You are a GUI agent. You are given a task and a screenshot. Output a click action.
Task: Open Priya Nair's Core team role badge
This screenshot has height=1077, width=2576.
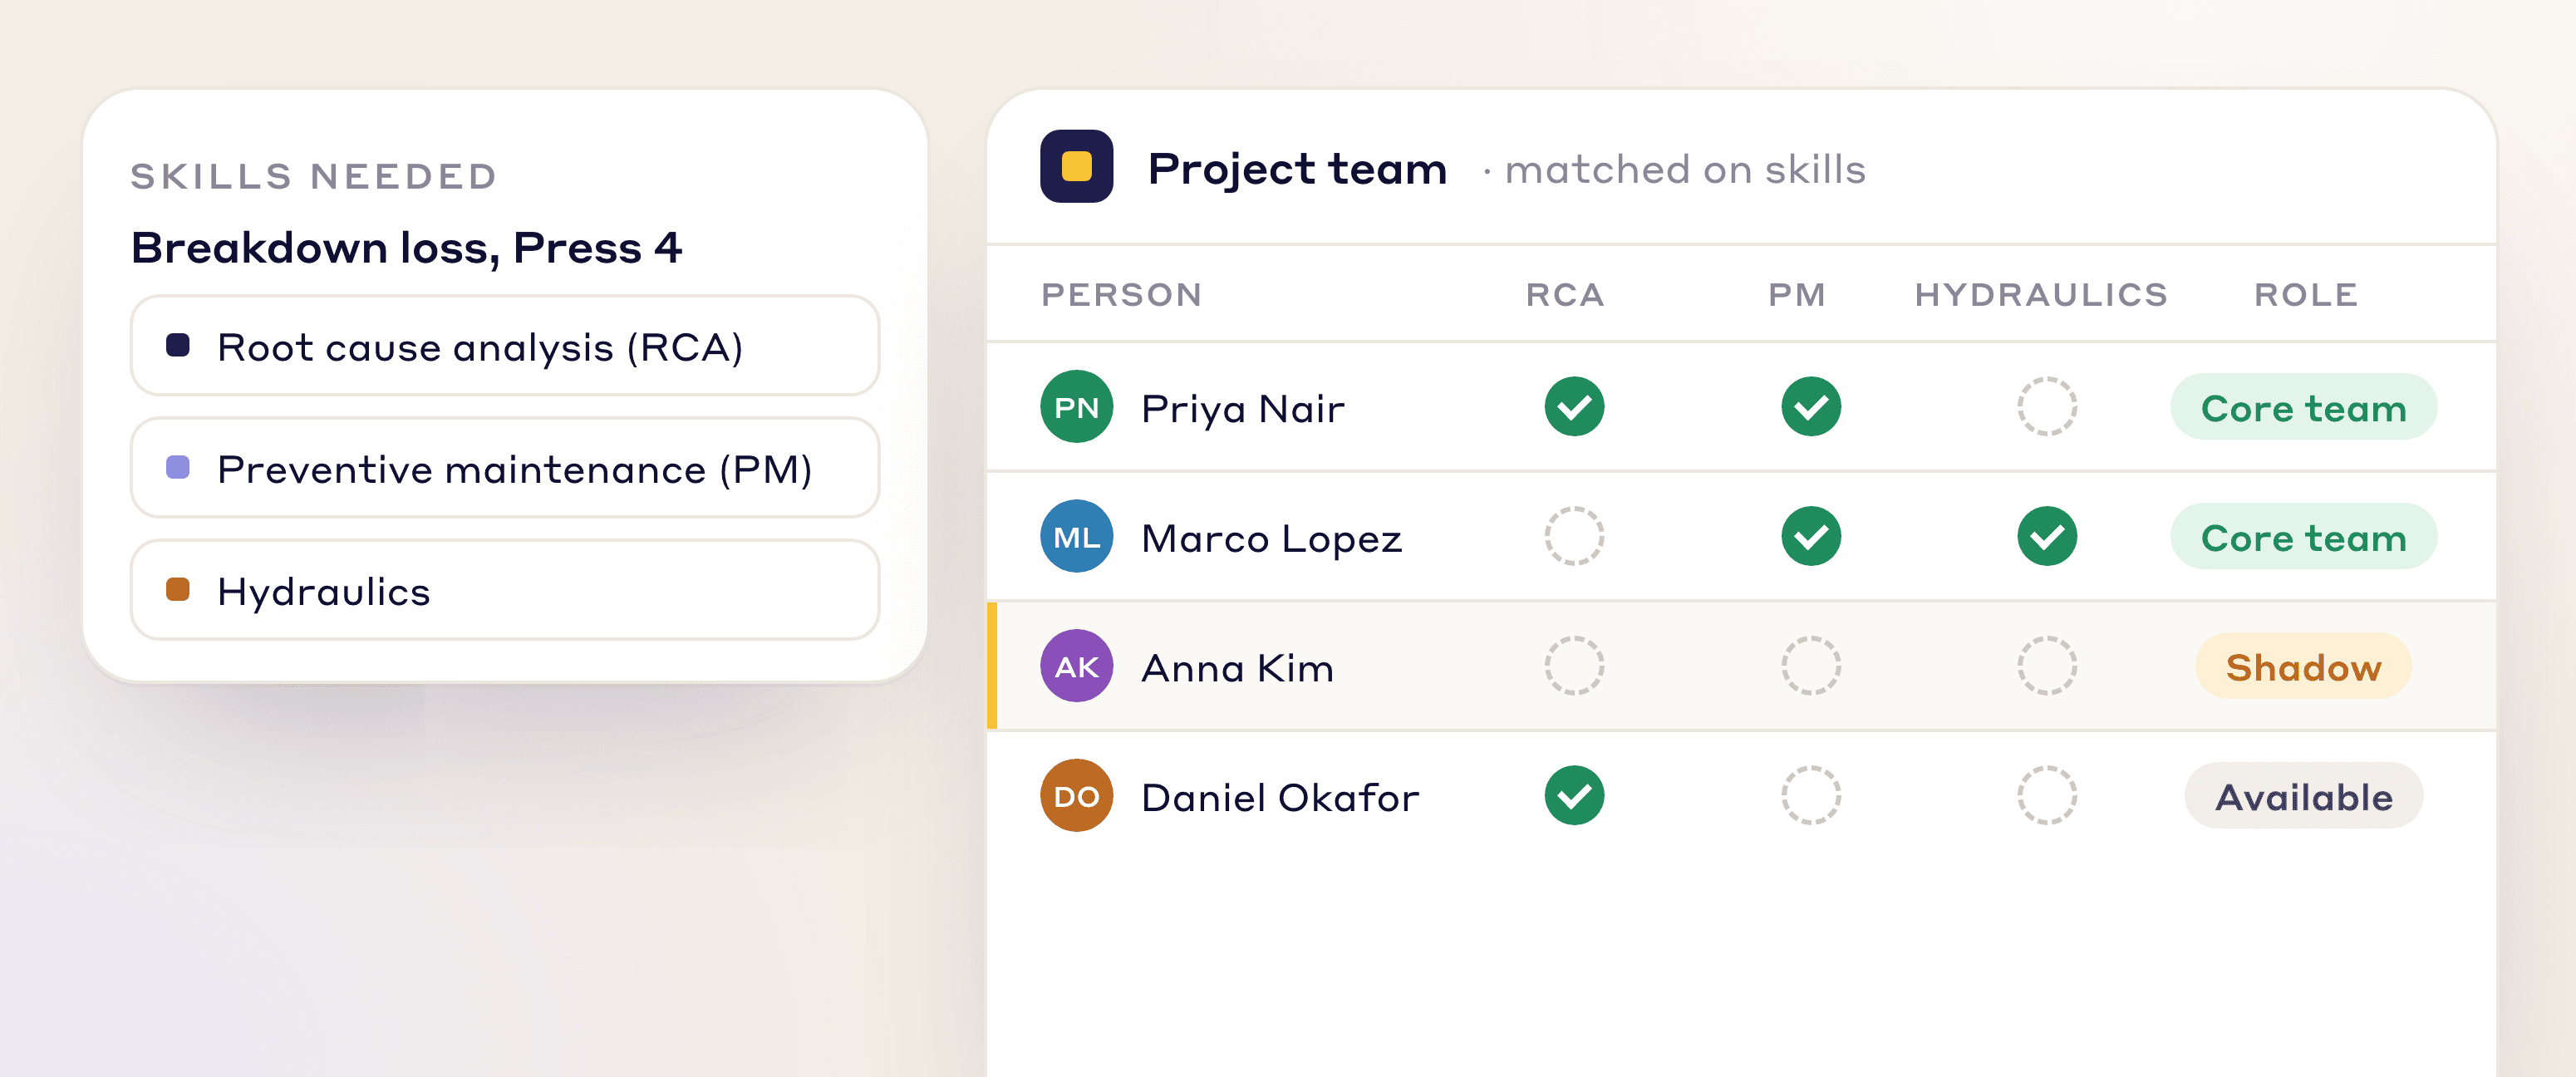(x=2303, y=407)
